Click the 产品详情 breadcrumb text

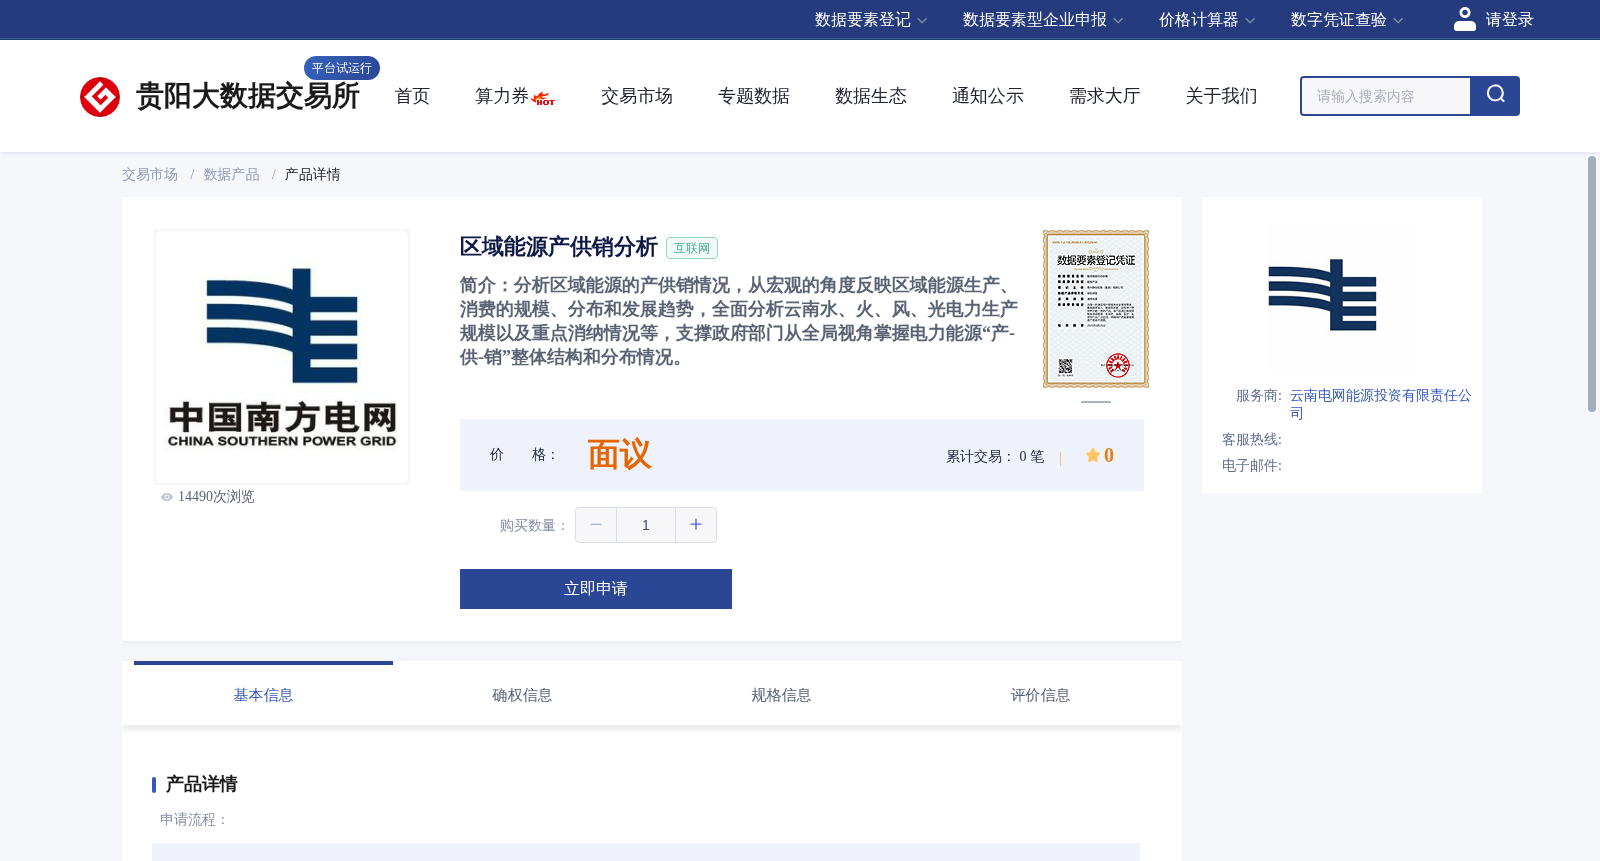(x=313, y=175)
